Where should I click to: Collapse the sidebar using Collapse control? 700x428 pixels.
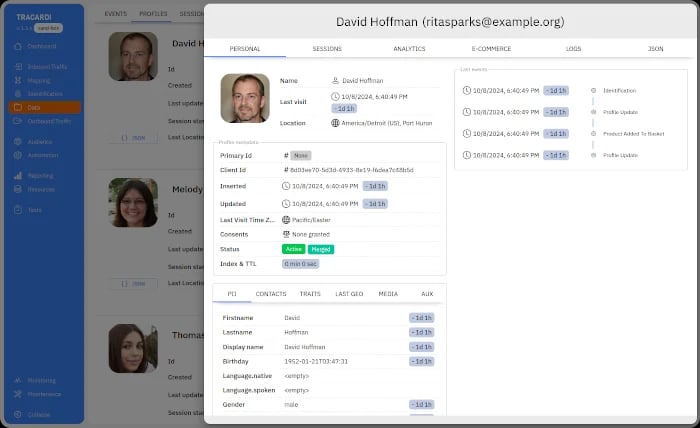32,415
